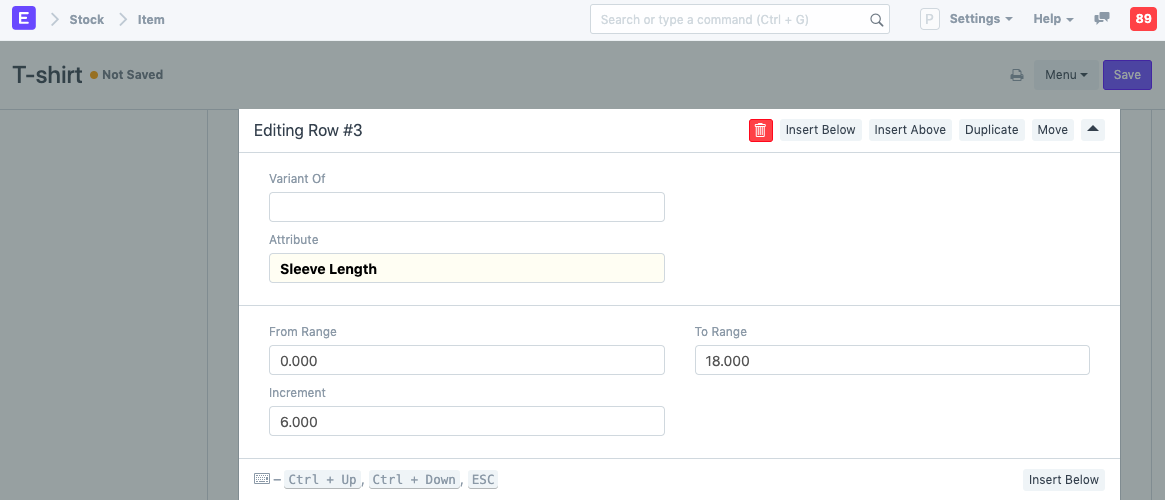Image resolution: width=1165 pixels, height=500 pixels.
Task: Open the Menu dropdown button
Action: 1065,75
